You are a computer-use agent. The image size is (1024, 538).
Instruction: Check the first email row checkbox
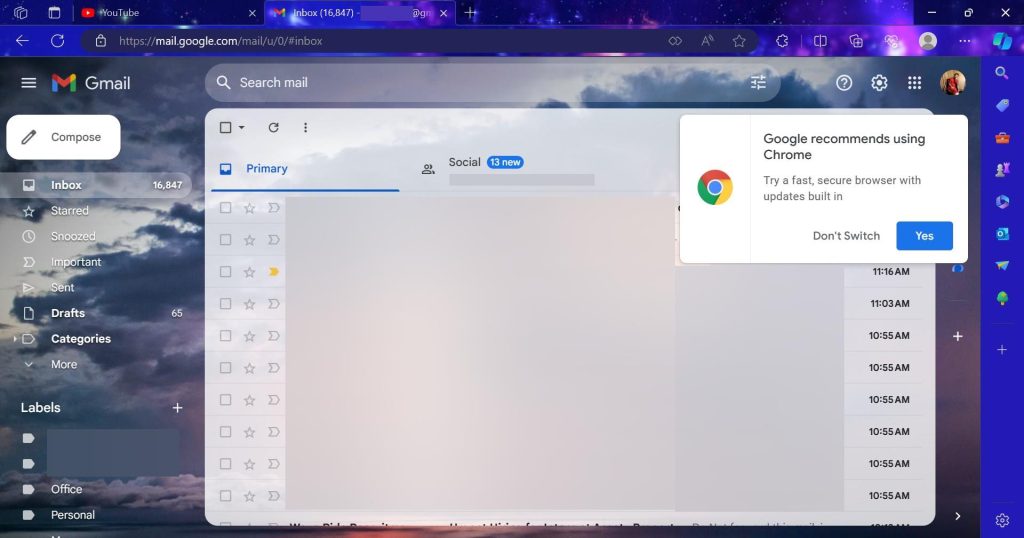(x=225, y=208)
